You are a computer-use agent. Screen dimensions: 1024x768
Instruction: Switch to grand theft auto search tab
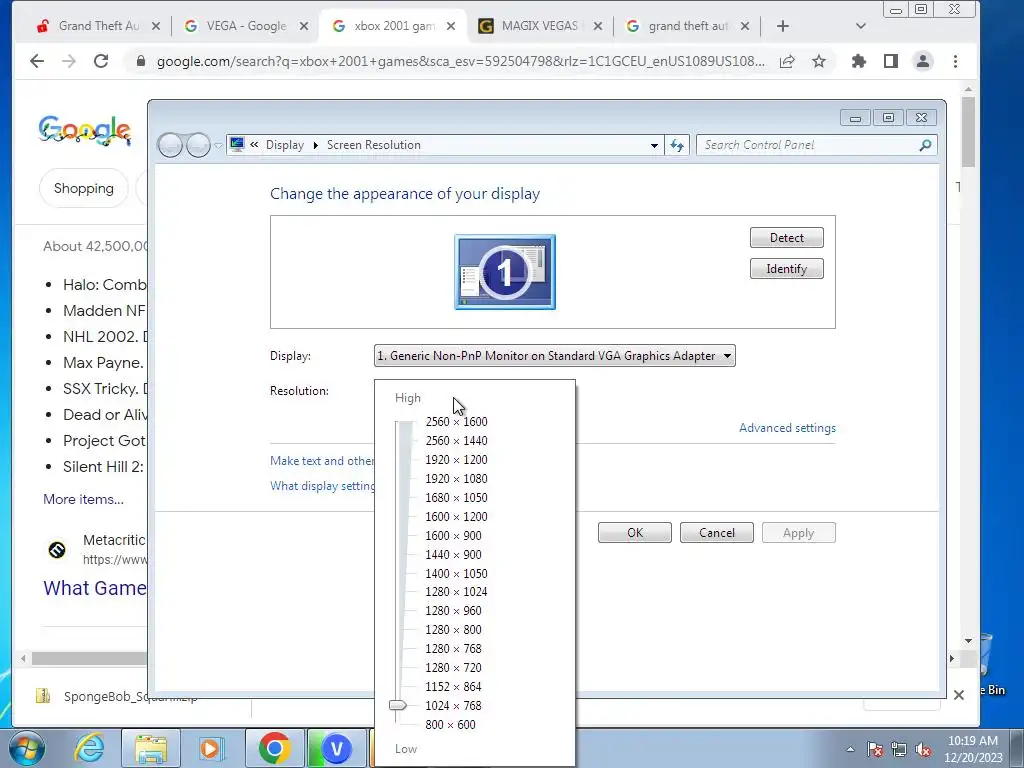(x=687, y=26)
